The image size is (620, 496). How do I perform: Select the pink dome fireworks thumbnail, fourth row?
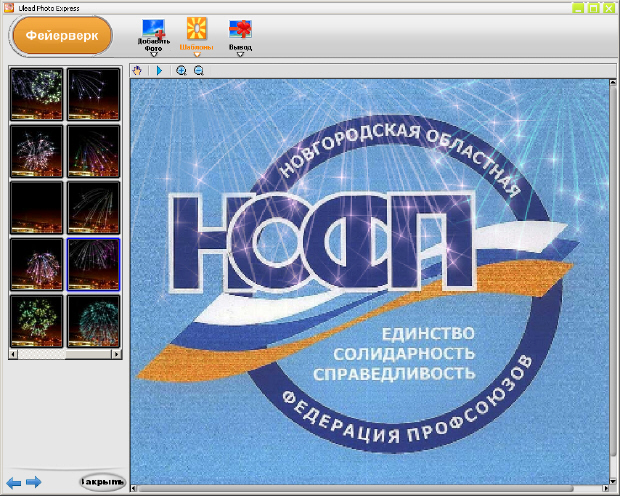point(36,264)
